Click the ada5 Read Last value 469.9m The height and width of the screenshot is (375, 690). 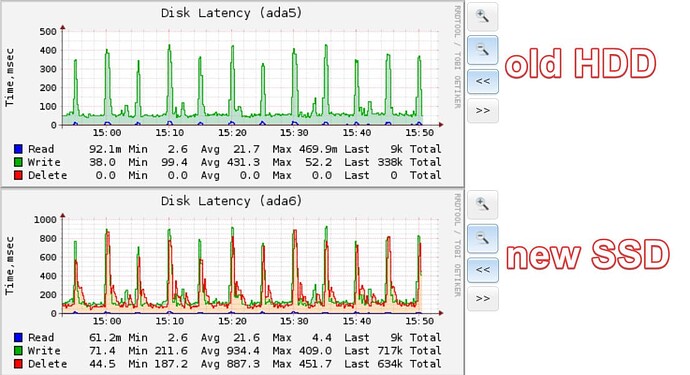318,149
